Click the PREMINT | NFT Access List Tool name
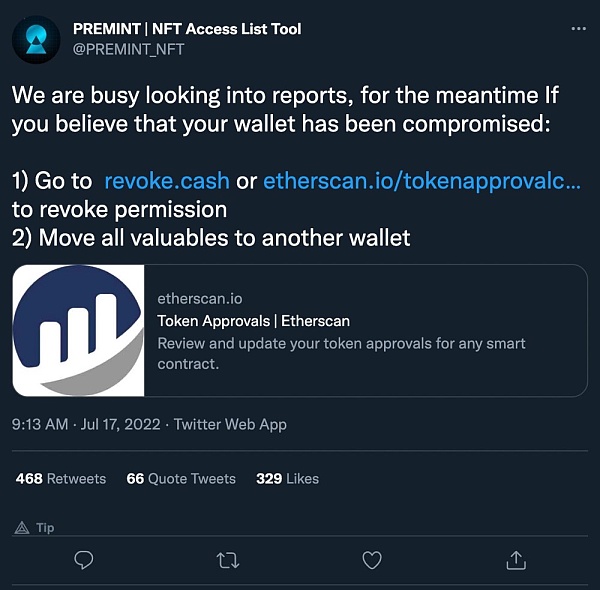The image size is (600, 590). [x=201, y=29]
